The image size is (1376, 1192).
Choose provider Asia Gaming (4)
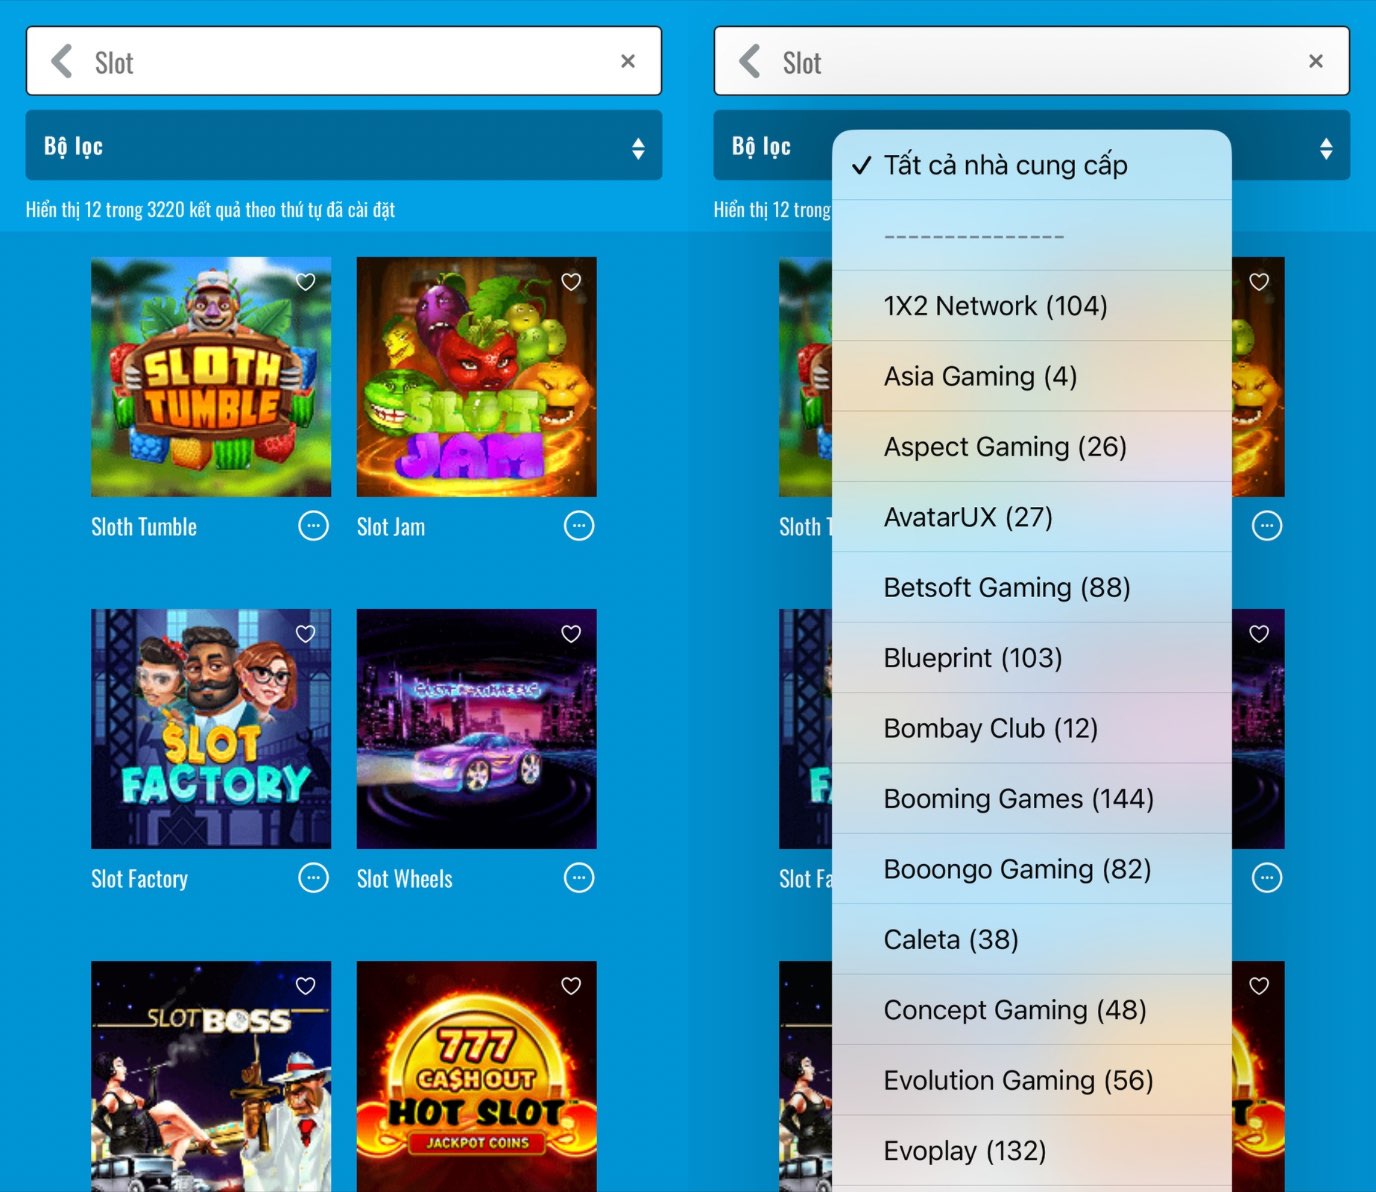click(x=1032, y=376)
